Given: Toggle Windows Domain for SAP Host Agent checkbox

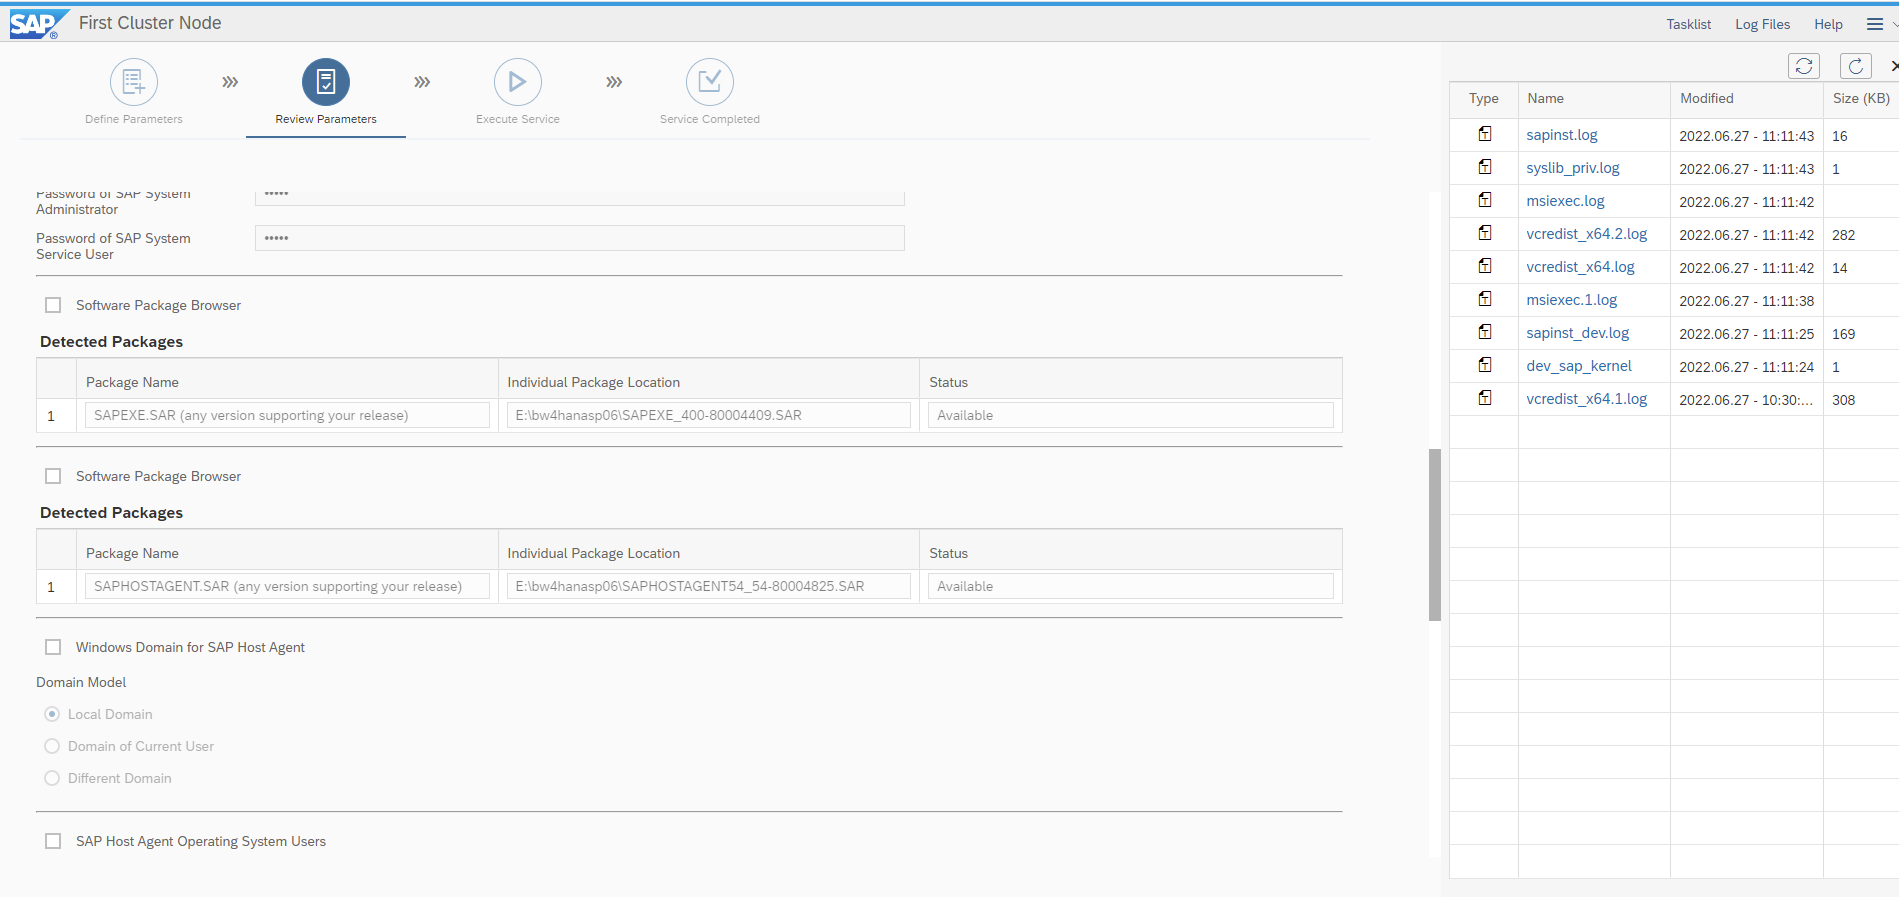Looking at the screenshot, I should coord(53,647).
